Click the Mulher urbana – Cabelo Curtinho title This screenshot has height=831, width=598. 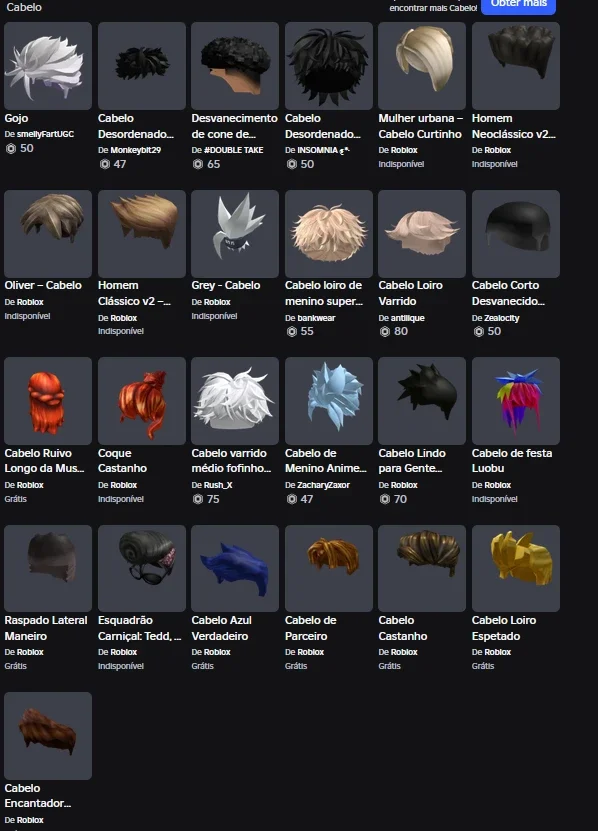[x=420, y=126]
